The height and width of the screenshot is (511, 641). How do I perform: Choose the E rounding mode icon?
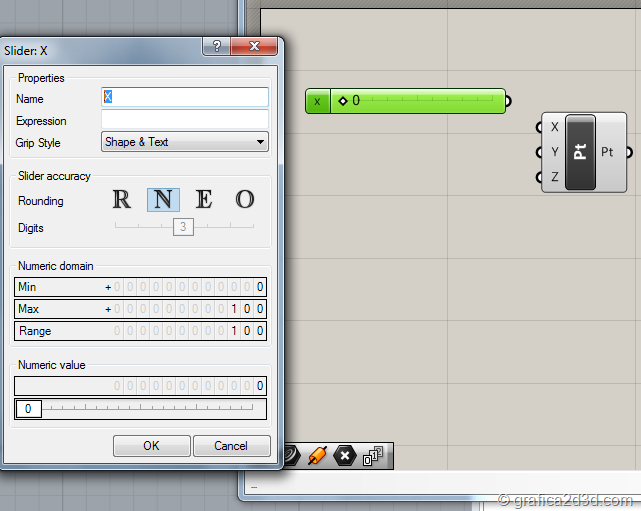(204, 200)
